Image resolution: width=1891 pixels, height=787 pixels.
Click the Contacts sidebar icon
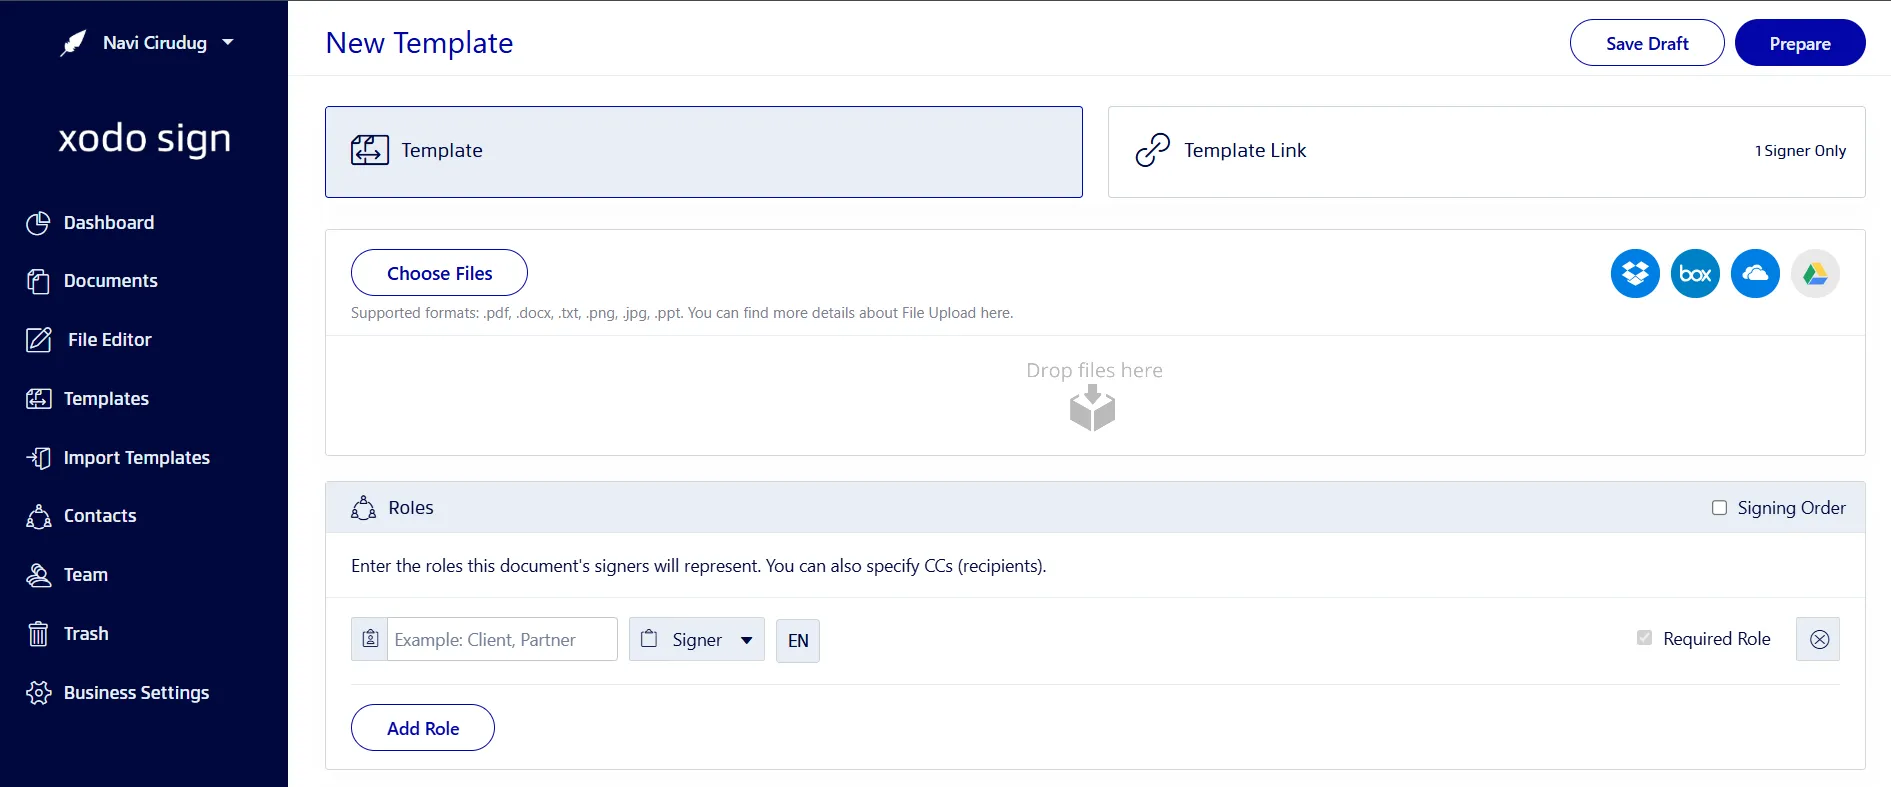[38, 516]
